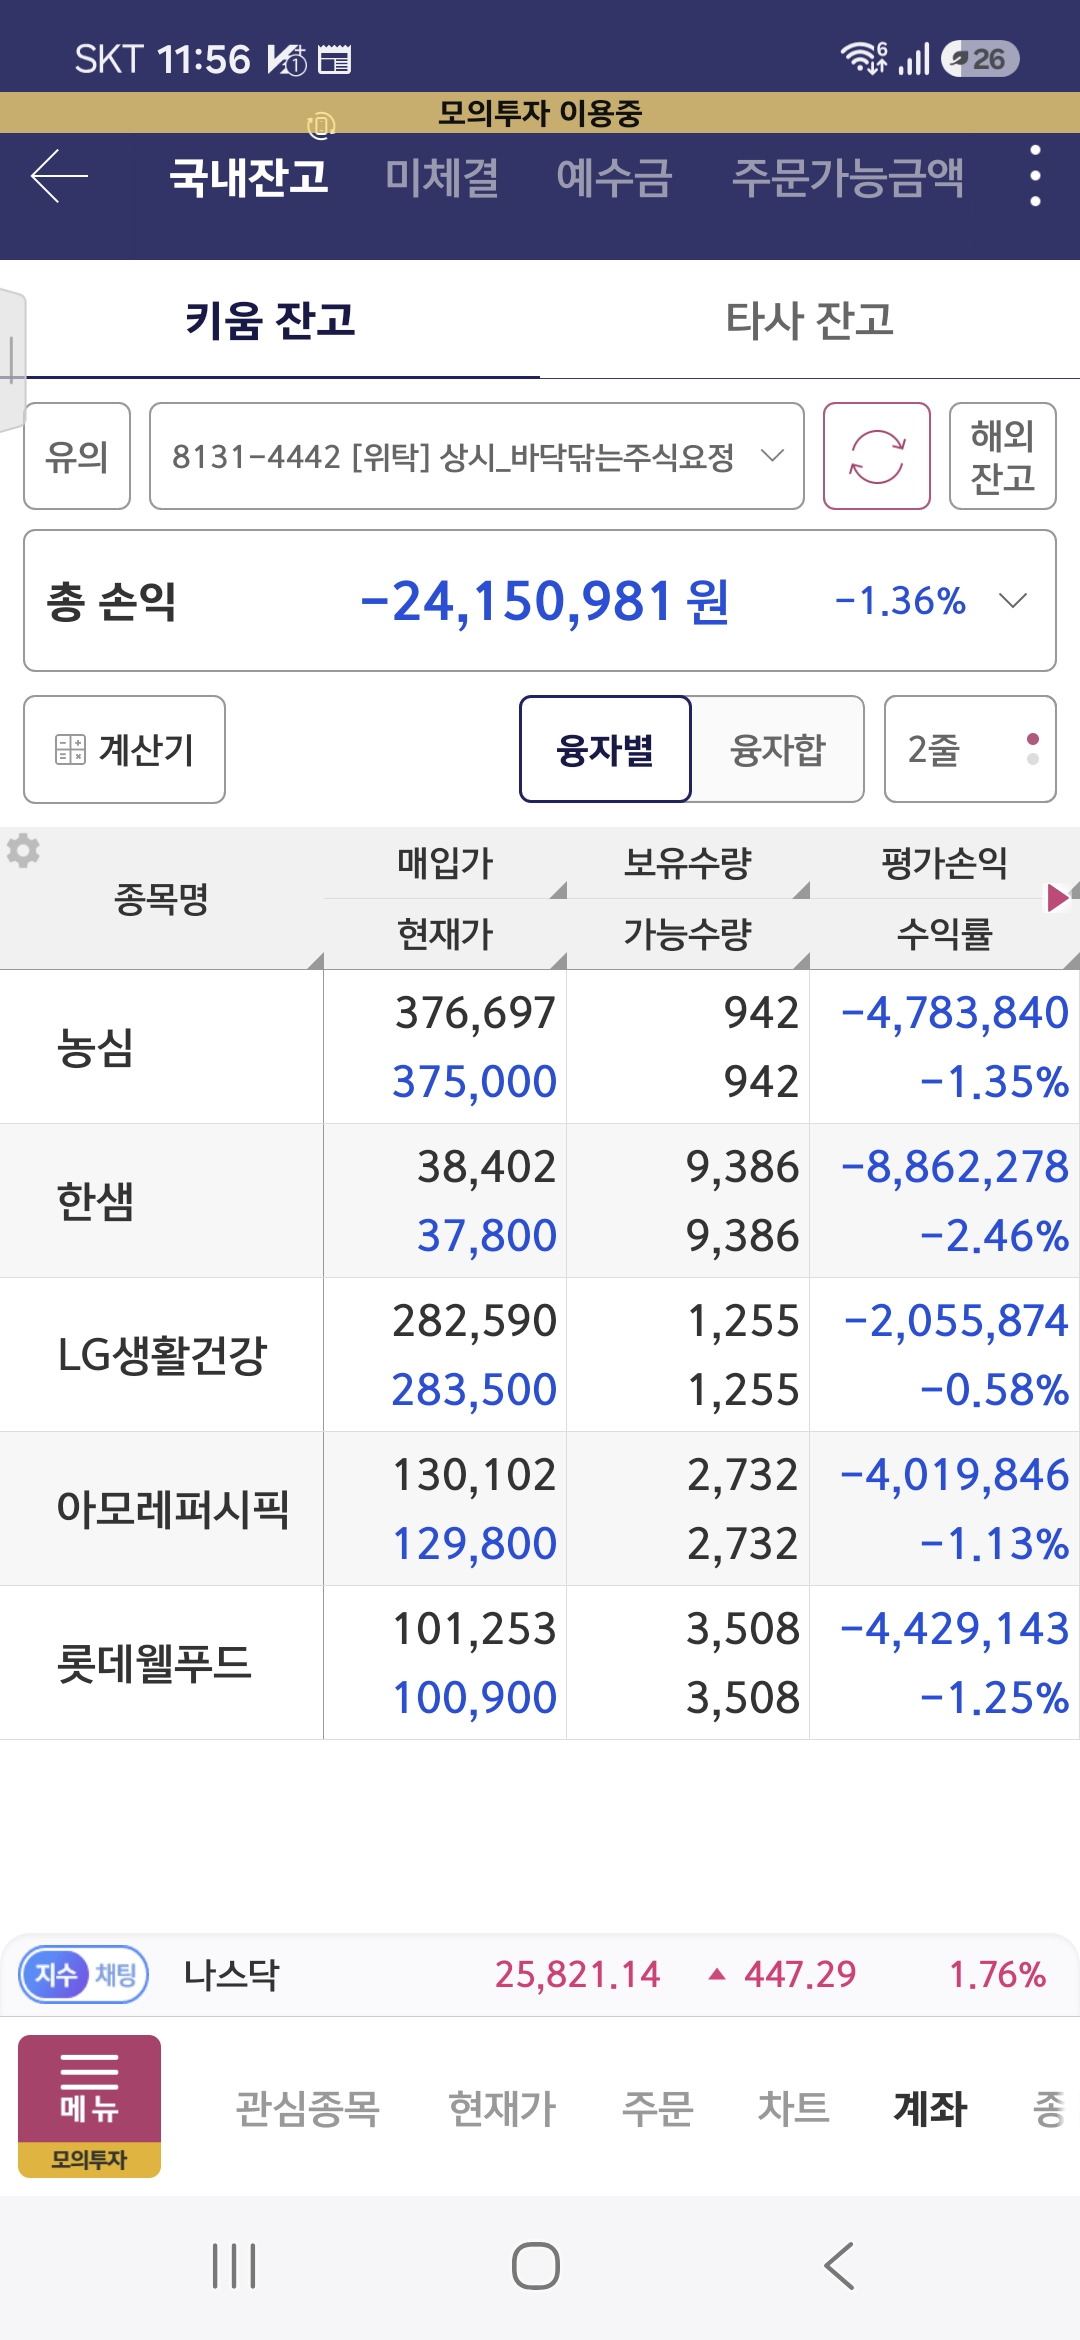Viewport: 1080px width, 2340px height.
Task: Tap 한샘 current price 37,800
Action: pos(487,1235)
